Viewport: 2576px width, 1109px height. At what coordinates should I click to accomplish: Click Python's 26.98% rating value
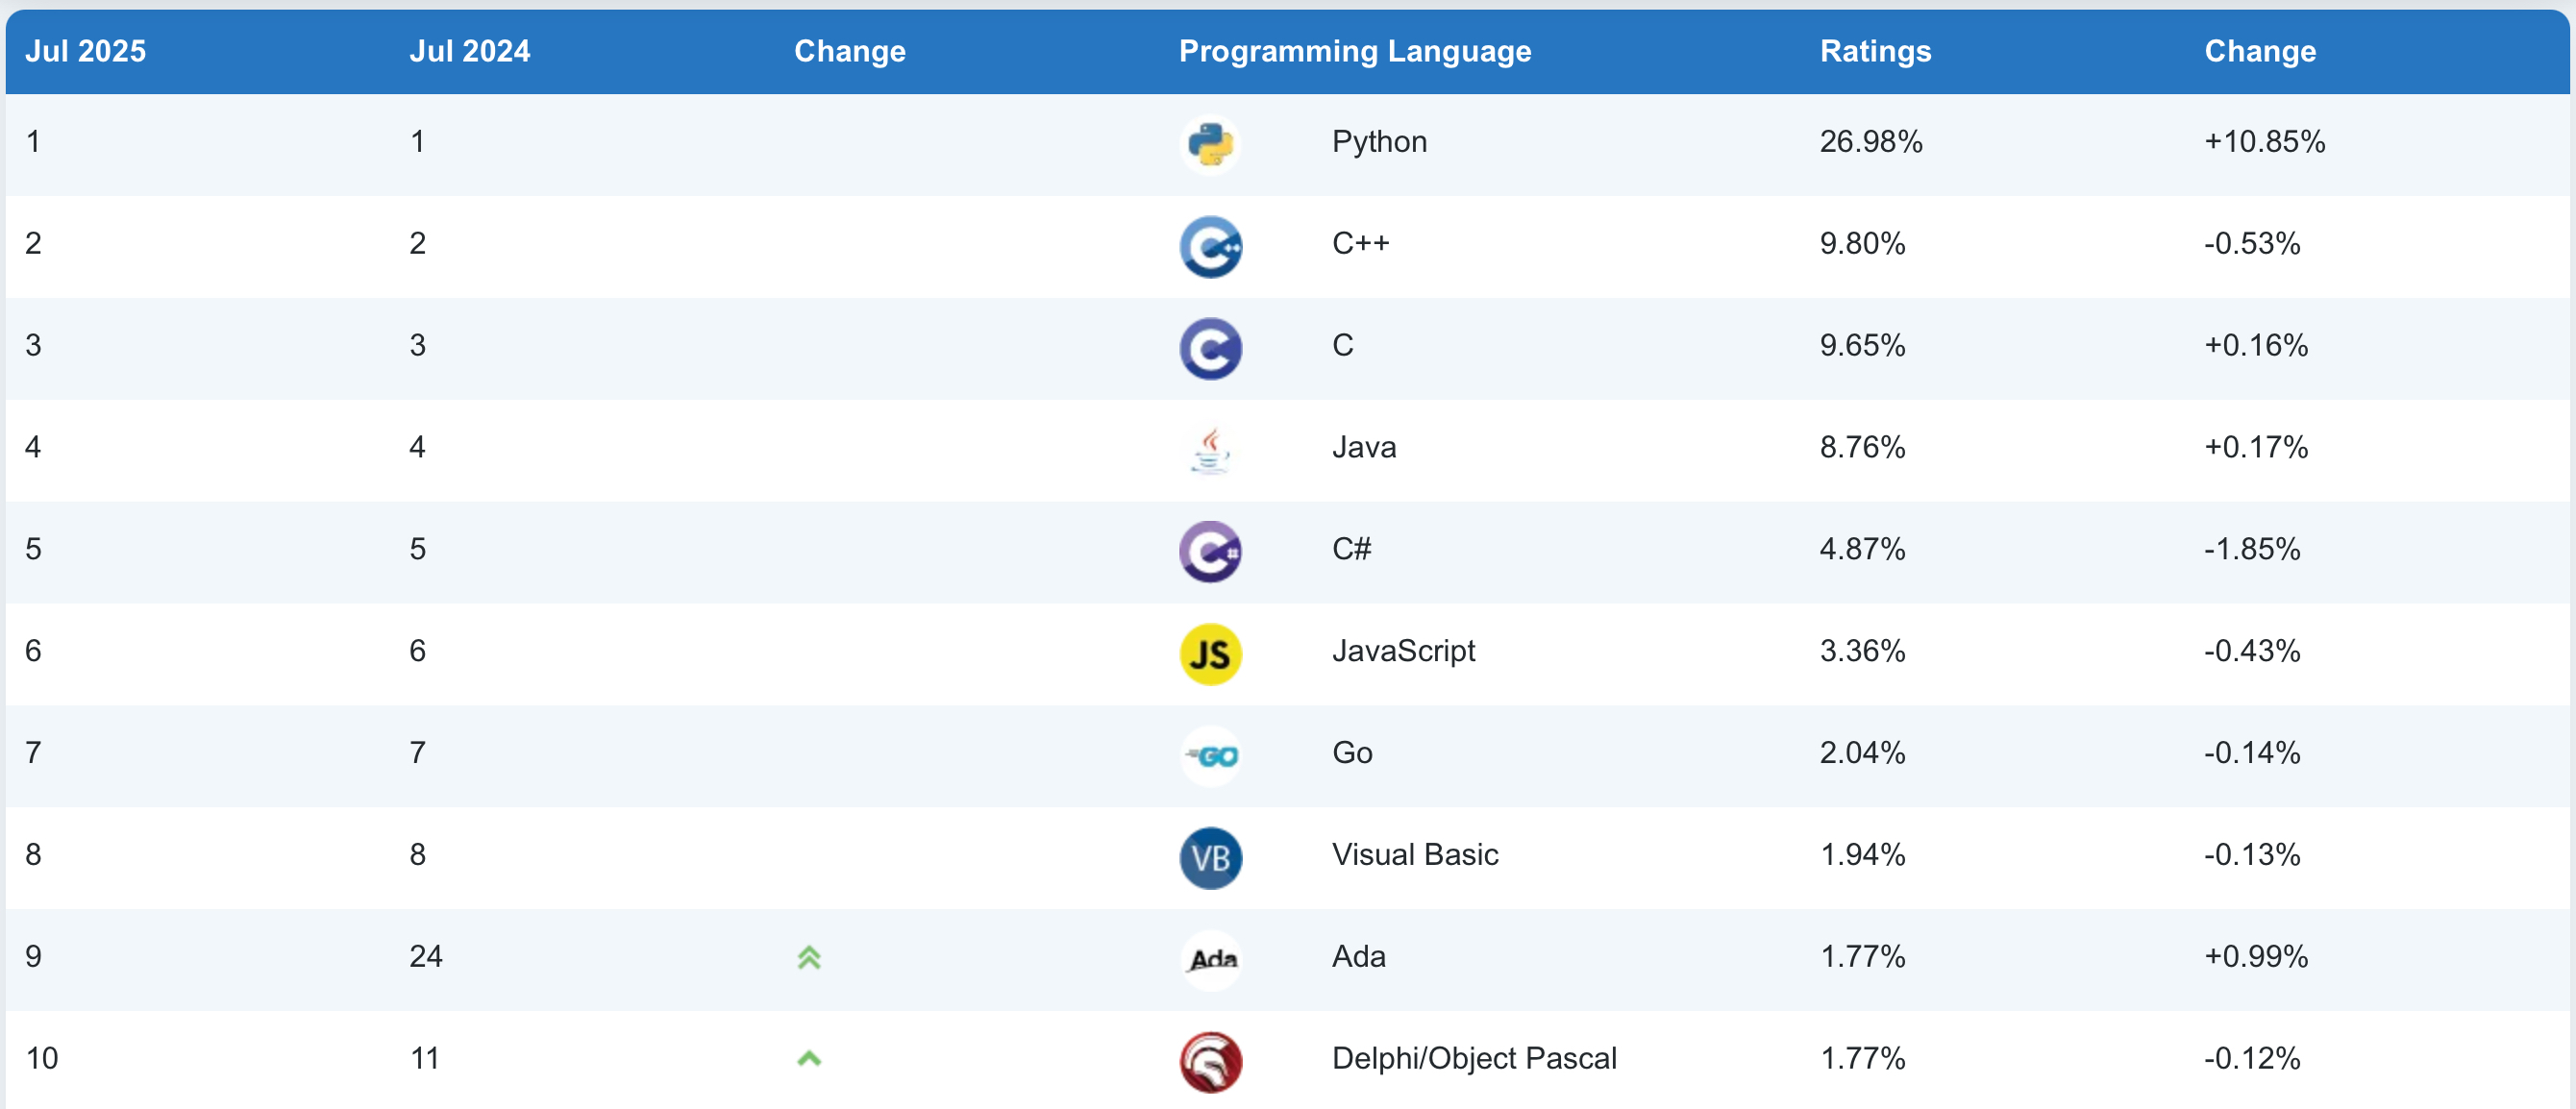tap(1871, 141)
